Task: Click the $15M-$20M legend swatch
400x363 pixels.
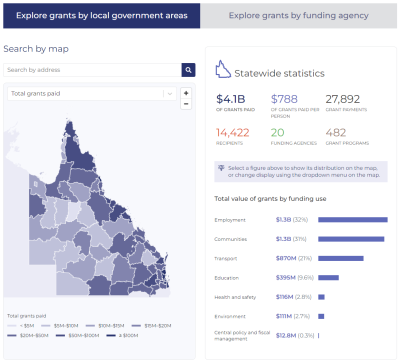Action: pos(136,326)
